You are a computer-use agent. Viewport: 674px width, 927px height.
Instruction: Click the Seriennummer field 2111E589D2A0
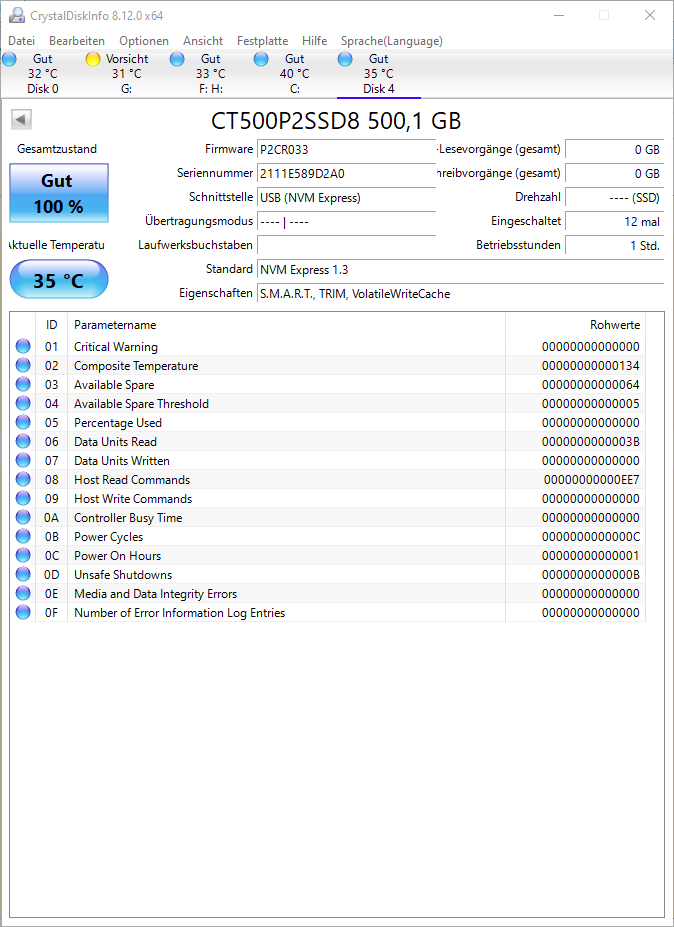tap(346, 174)
